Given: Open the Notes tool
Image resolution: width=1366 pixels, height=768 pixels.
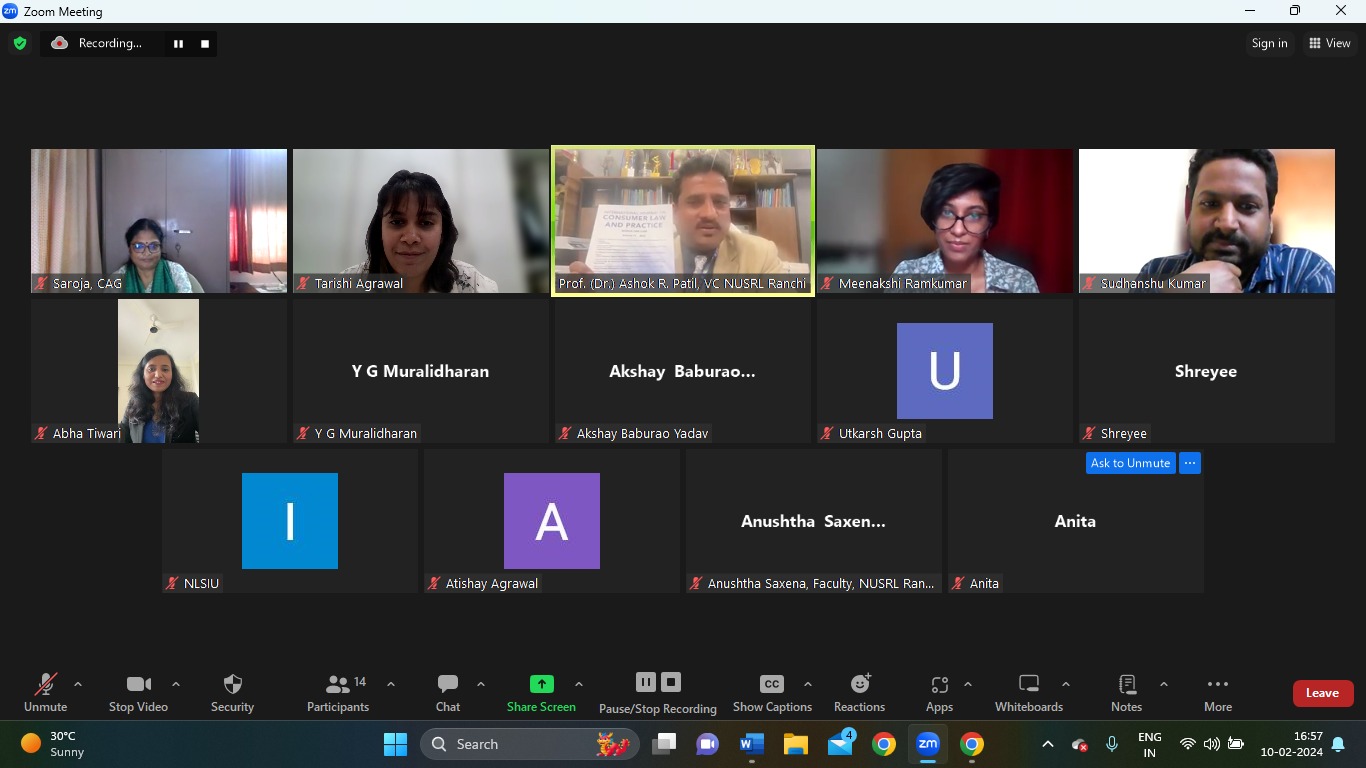Looking at the screenshot, I should point(1126,685).
